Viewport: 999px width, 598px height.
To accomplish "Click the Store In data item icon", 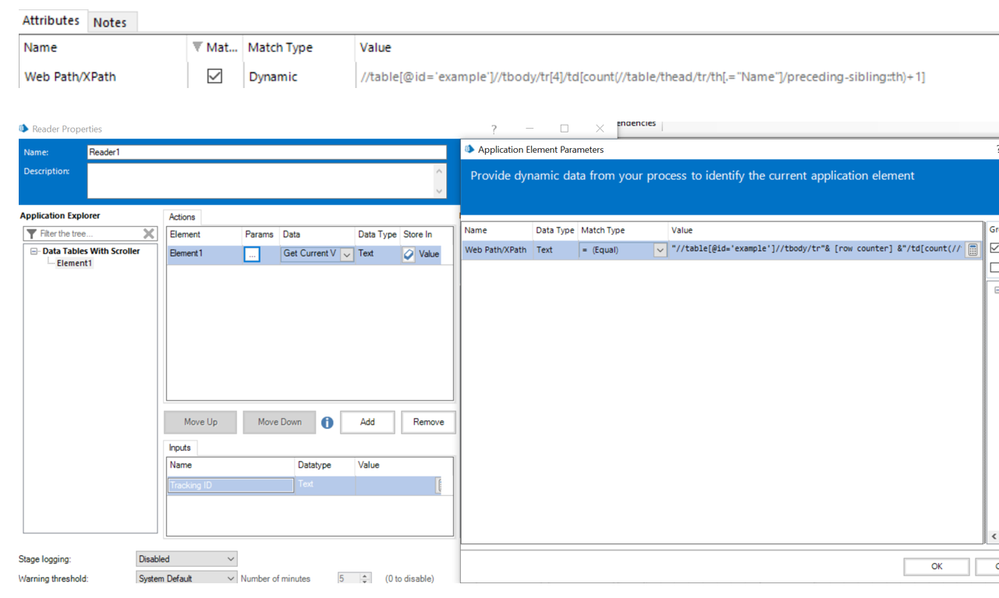I will (408, 255).
